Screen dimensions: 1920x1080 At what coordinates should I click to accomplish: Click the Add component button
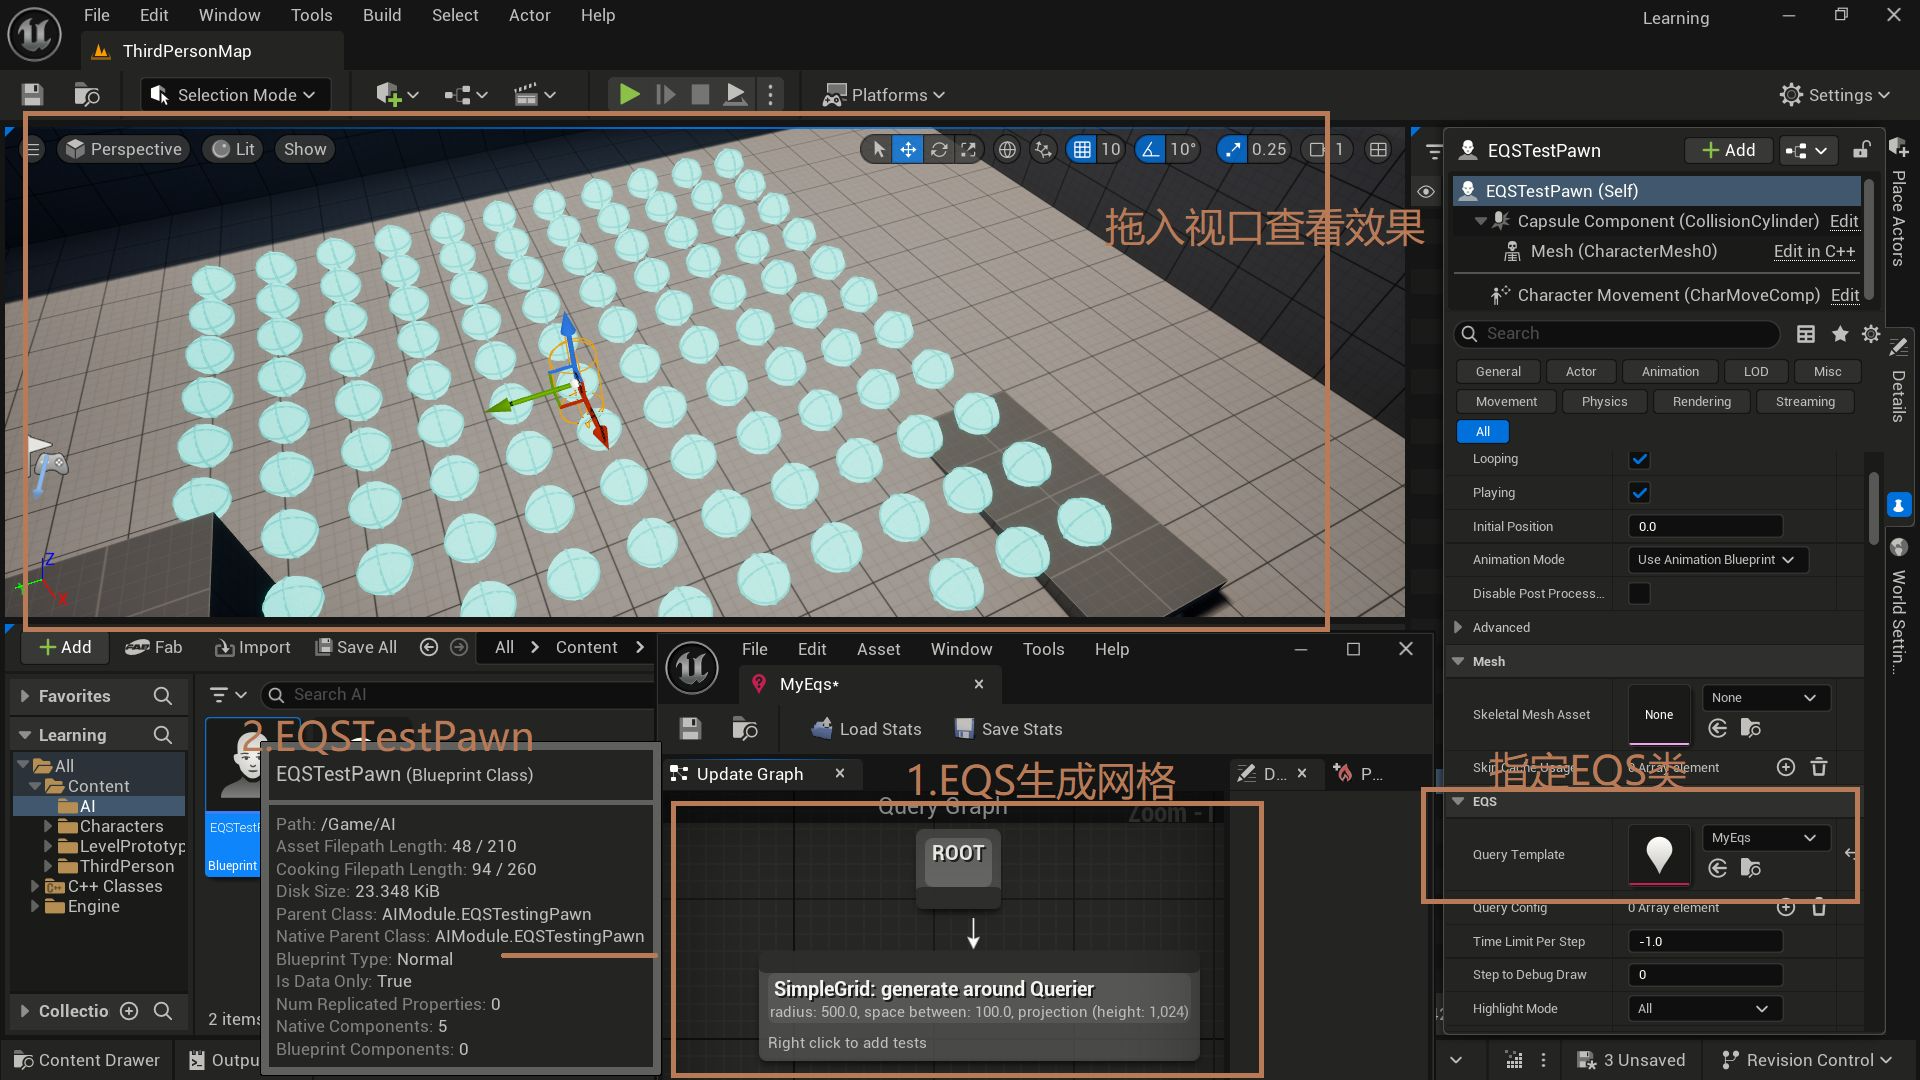click(1728, 150)
